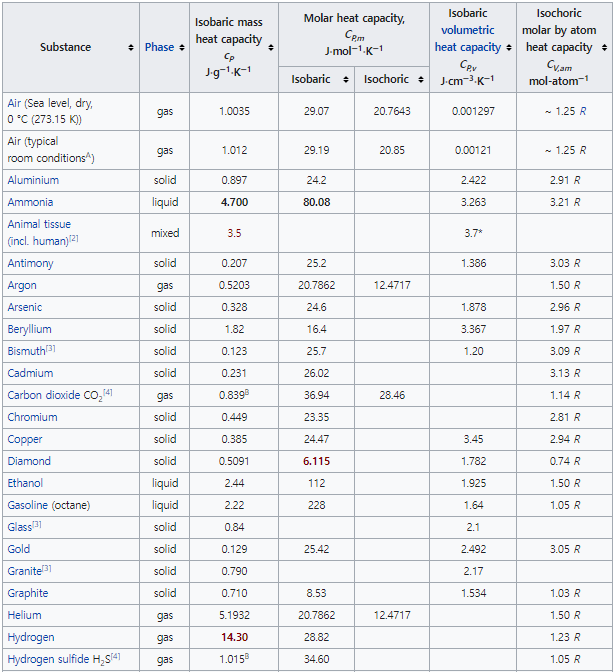The width and height of the screenshot is (615, 672).
Task: Open the Gasoline article link
Action: [x=27, y=505]
